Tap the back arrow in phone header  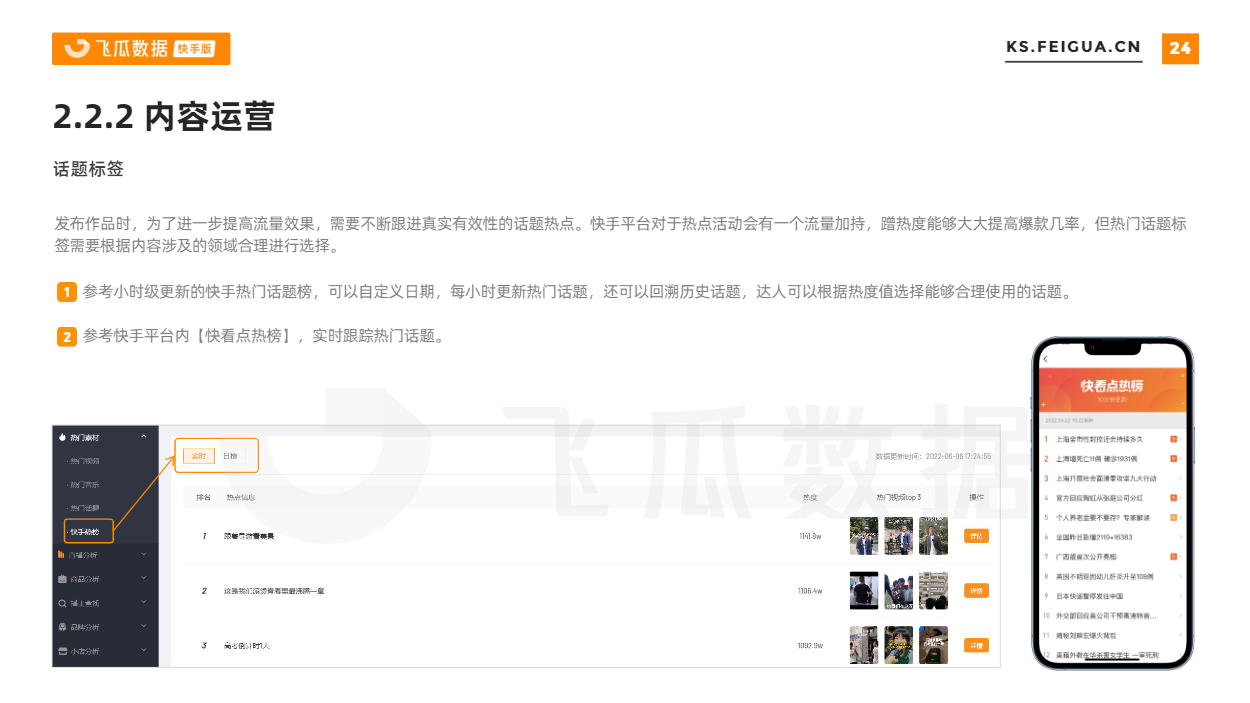[x=1045, y=359]
